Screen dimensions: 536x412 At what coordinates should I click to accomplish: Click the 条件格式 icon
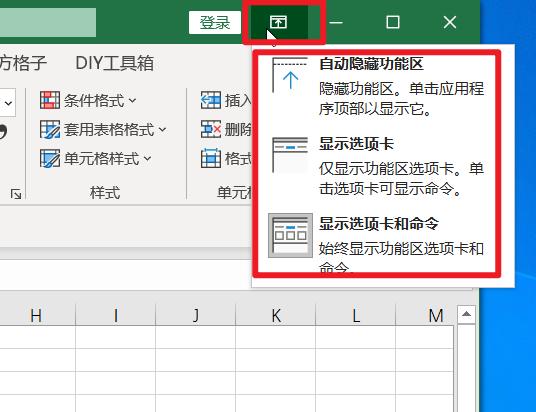tap(50, 100)
